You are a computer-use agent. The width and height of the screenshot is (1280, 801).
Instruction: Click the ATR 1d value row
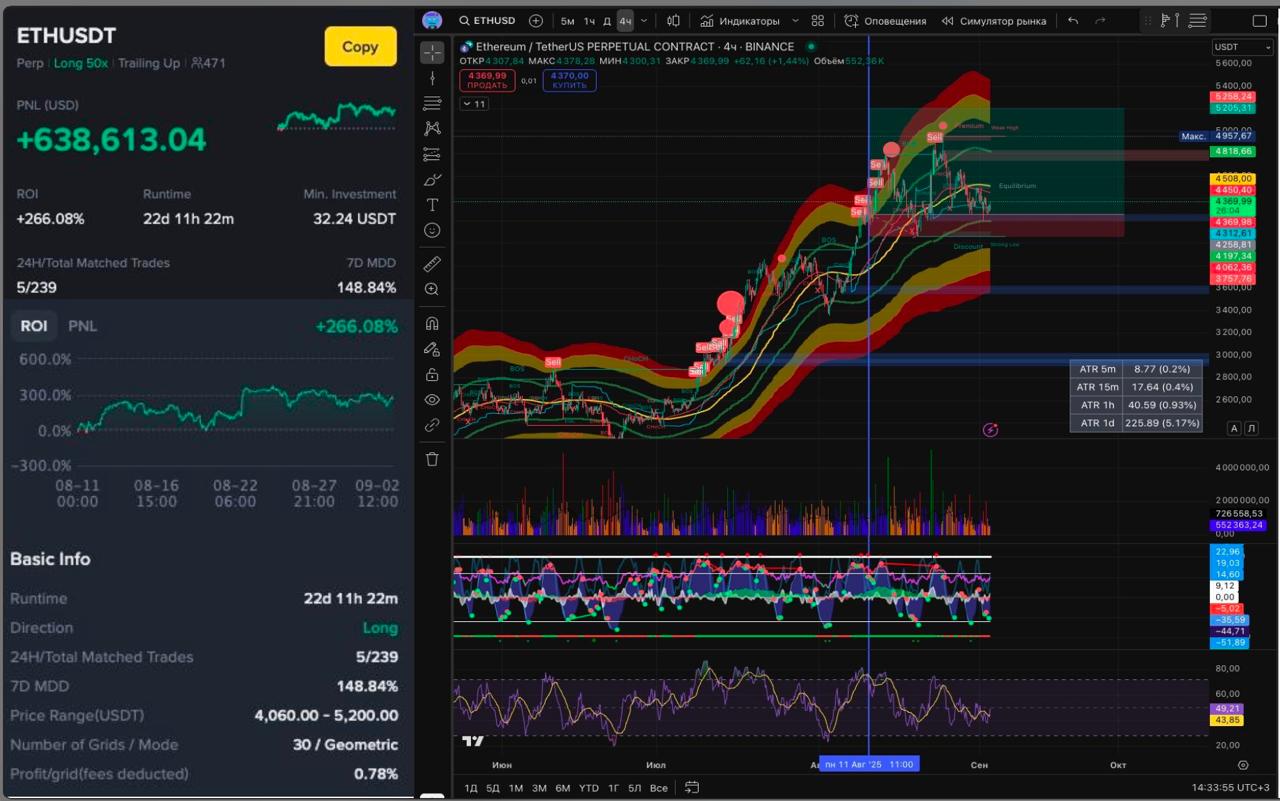coord(1135,423)
